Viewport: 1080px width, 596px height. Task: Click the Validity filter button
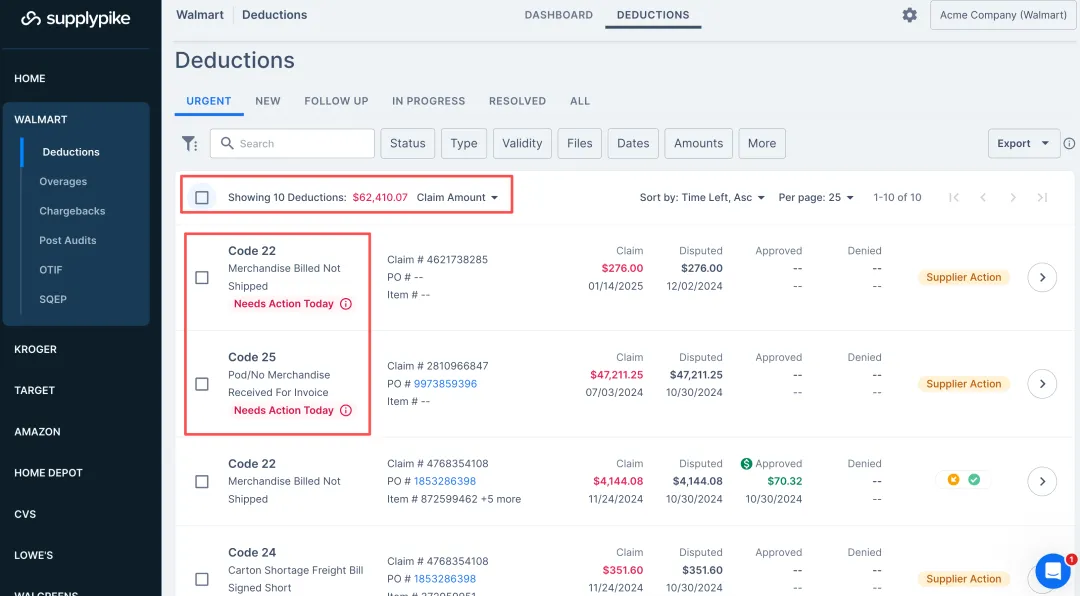click(522, 144)
